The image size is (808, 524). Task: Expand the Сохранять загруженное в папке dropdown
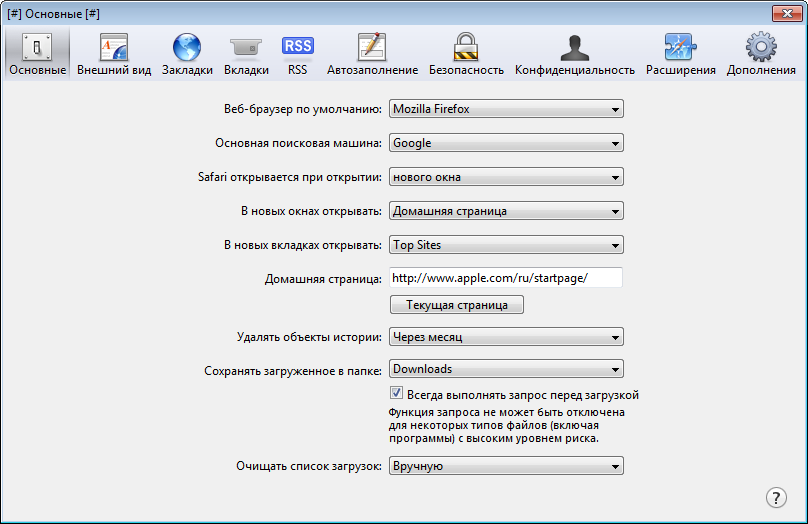[x=506, y=369]
